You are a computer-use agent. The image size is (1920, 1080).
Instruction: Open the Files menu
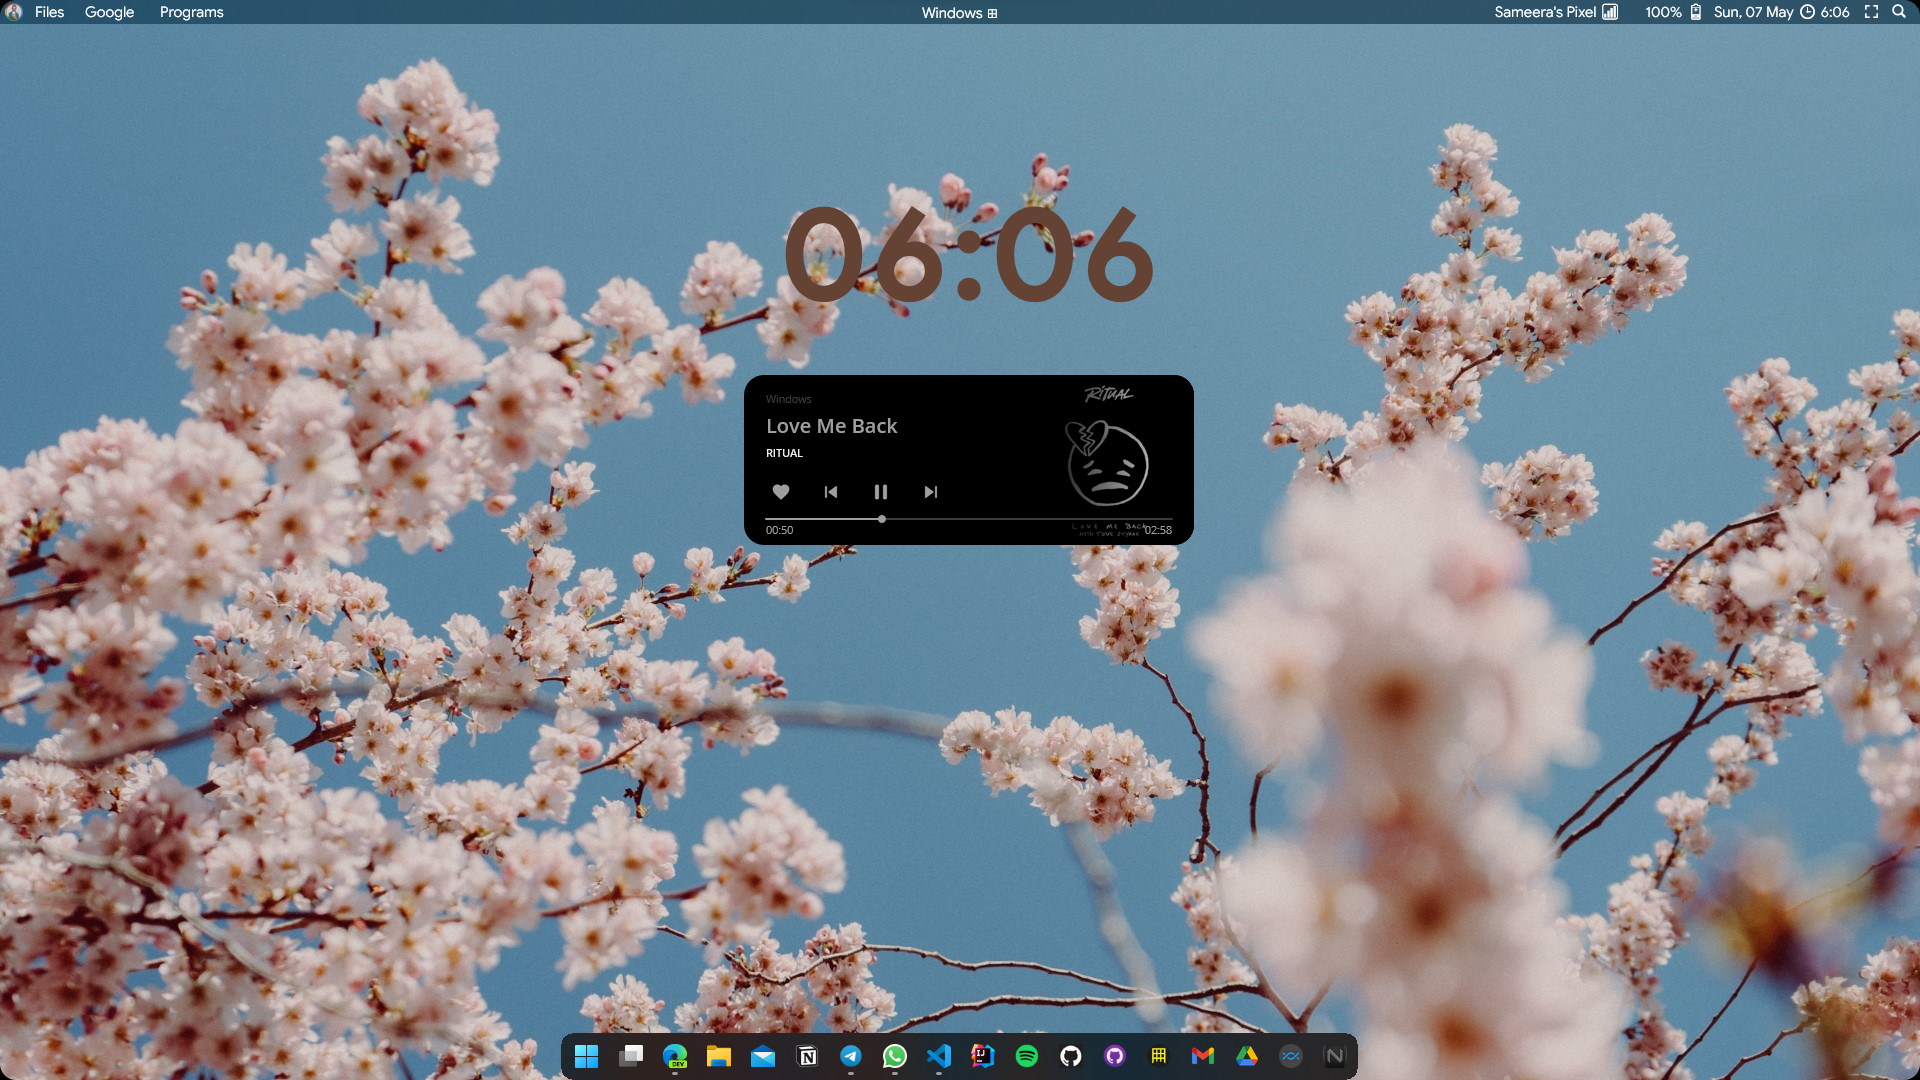pyautogui.click(x=49, y=12)
